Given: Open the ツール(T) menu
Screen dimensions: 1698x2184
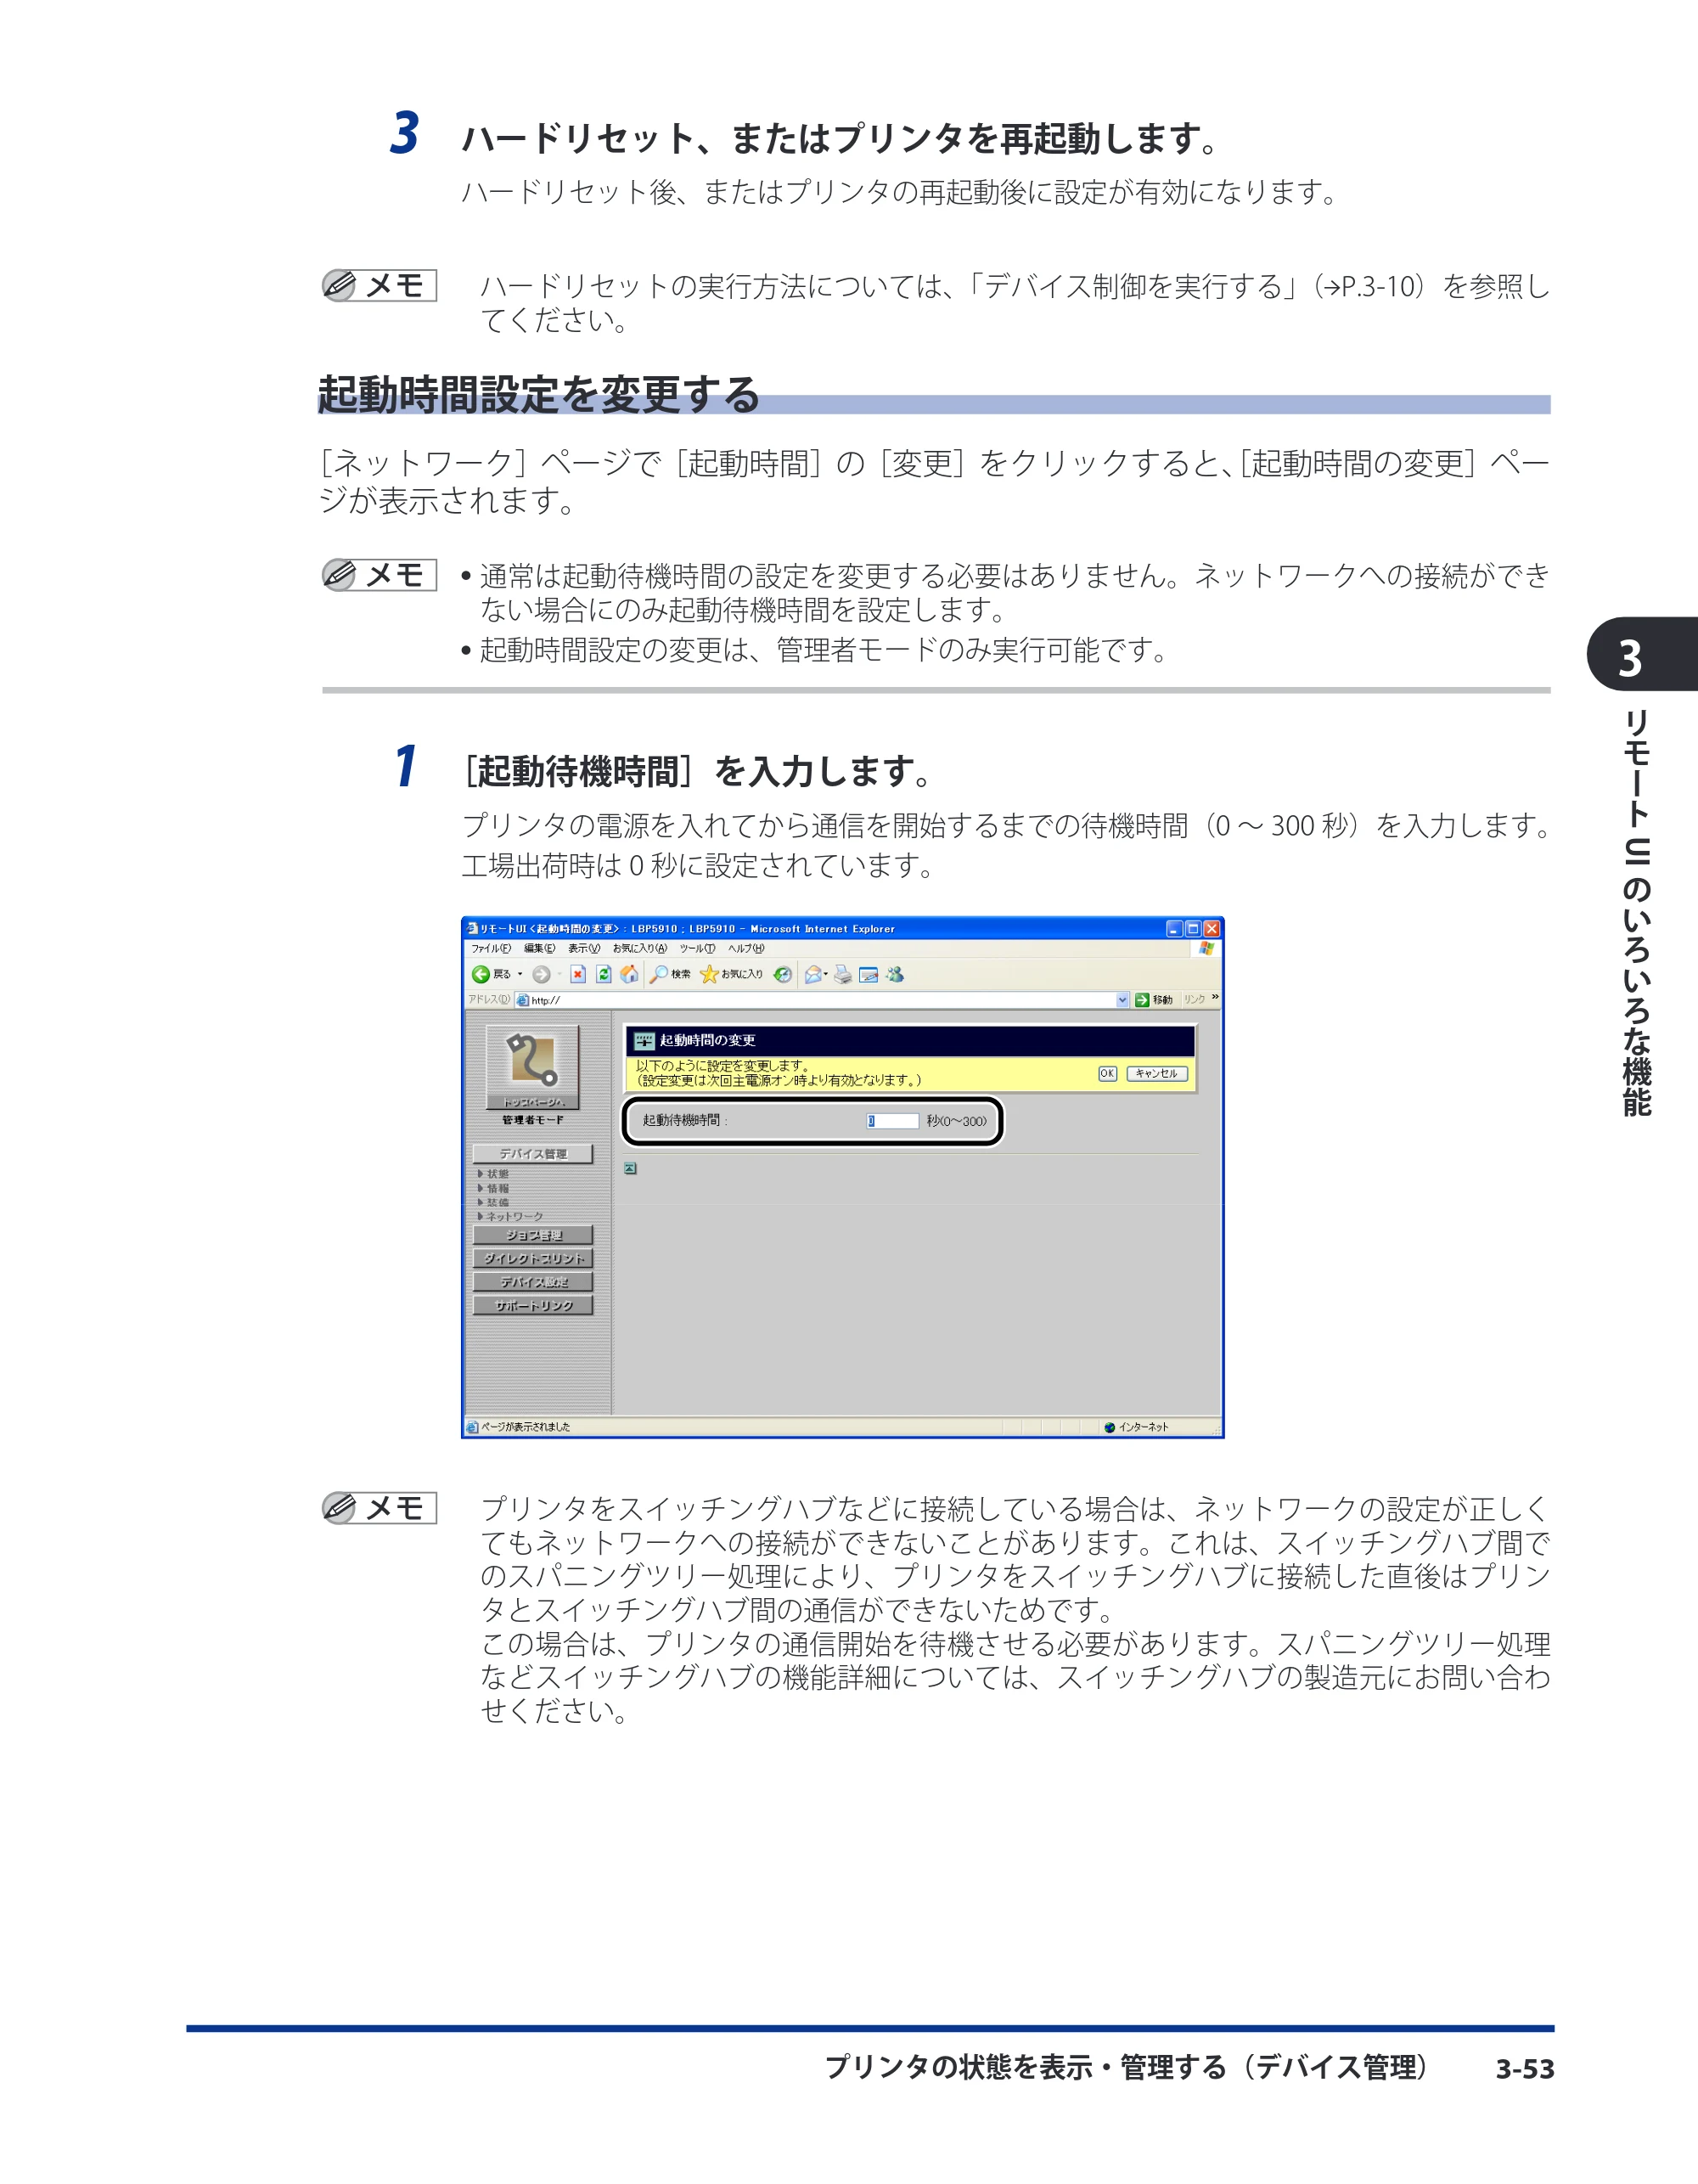Looking at the screenshot, I should point(697,948).
